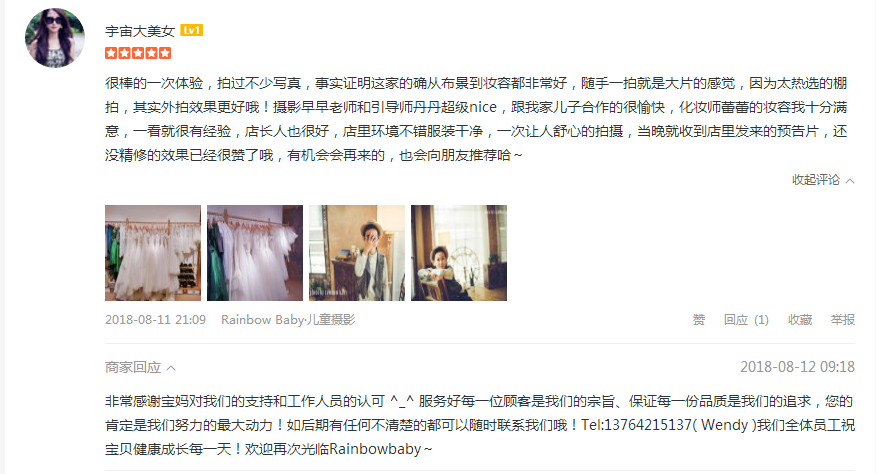The image size is (876, 474).
Task: Open Rainbow Baby·儿童摄影 shop link
Action: (x=288, y=320)
